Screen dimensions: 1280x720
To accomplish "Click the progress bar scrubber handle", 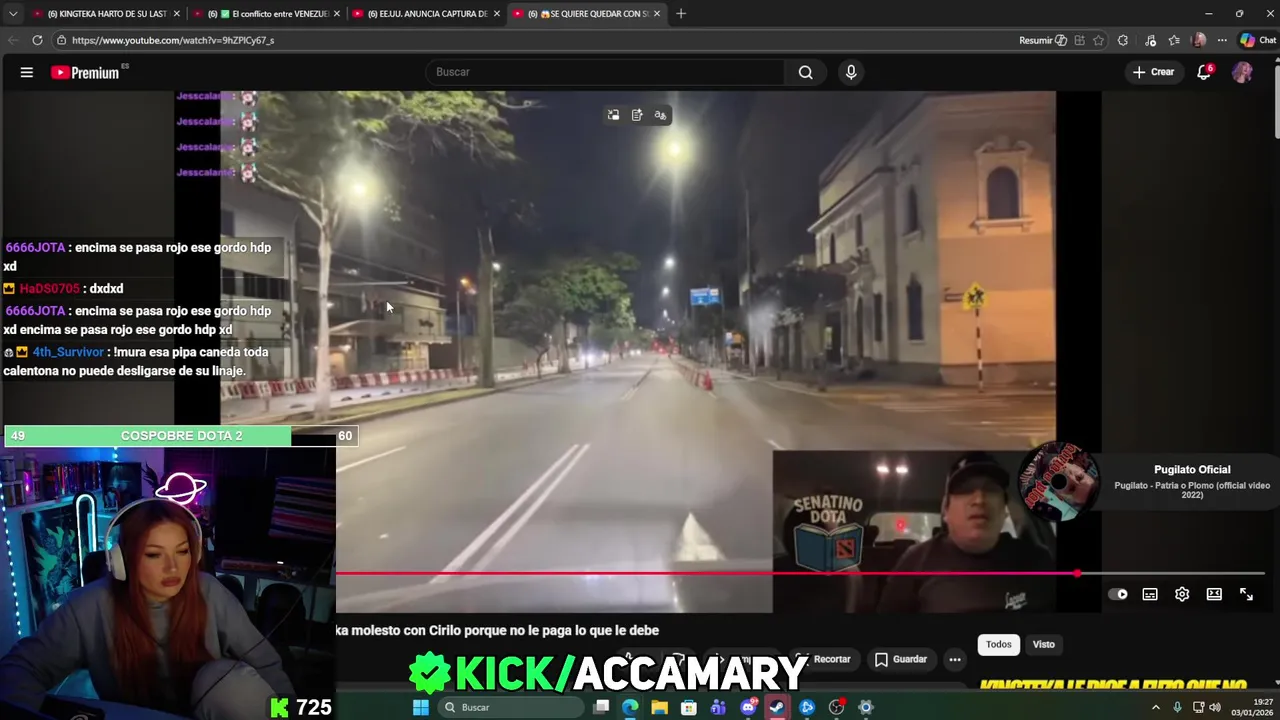I will point(1077,574).
